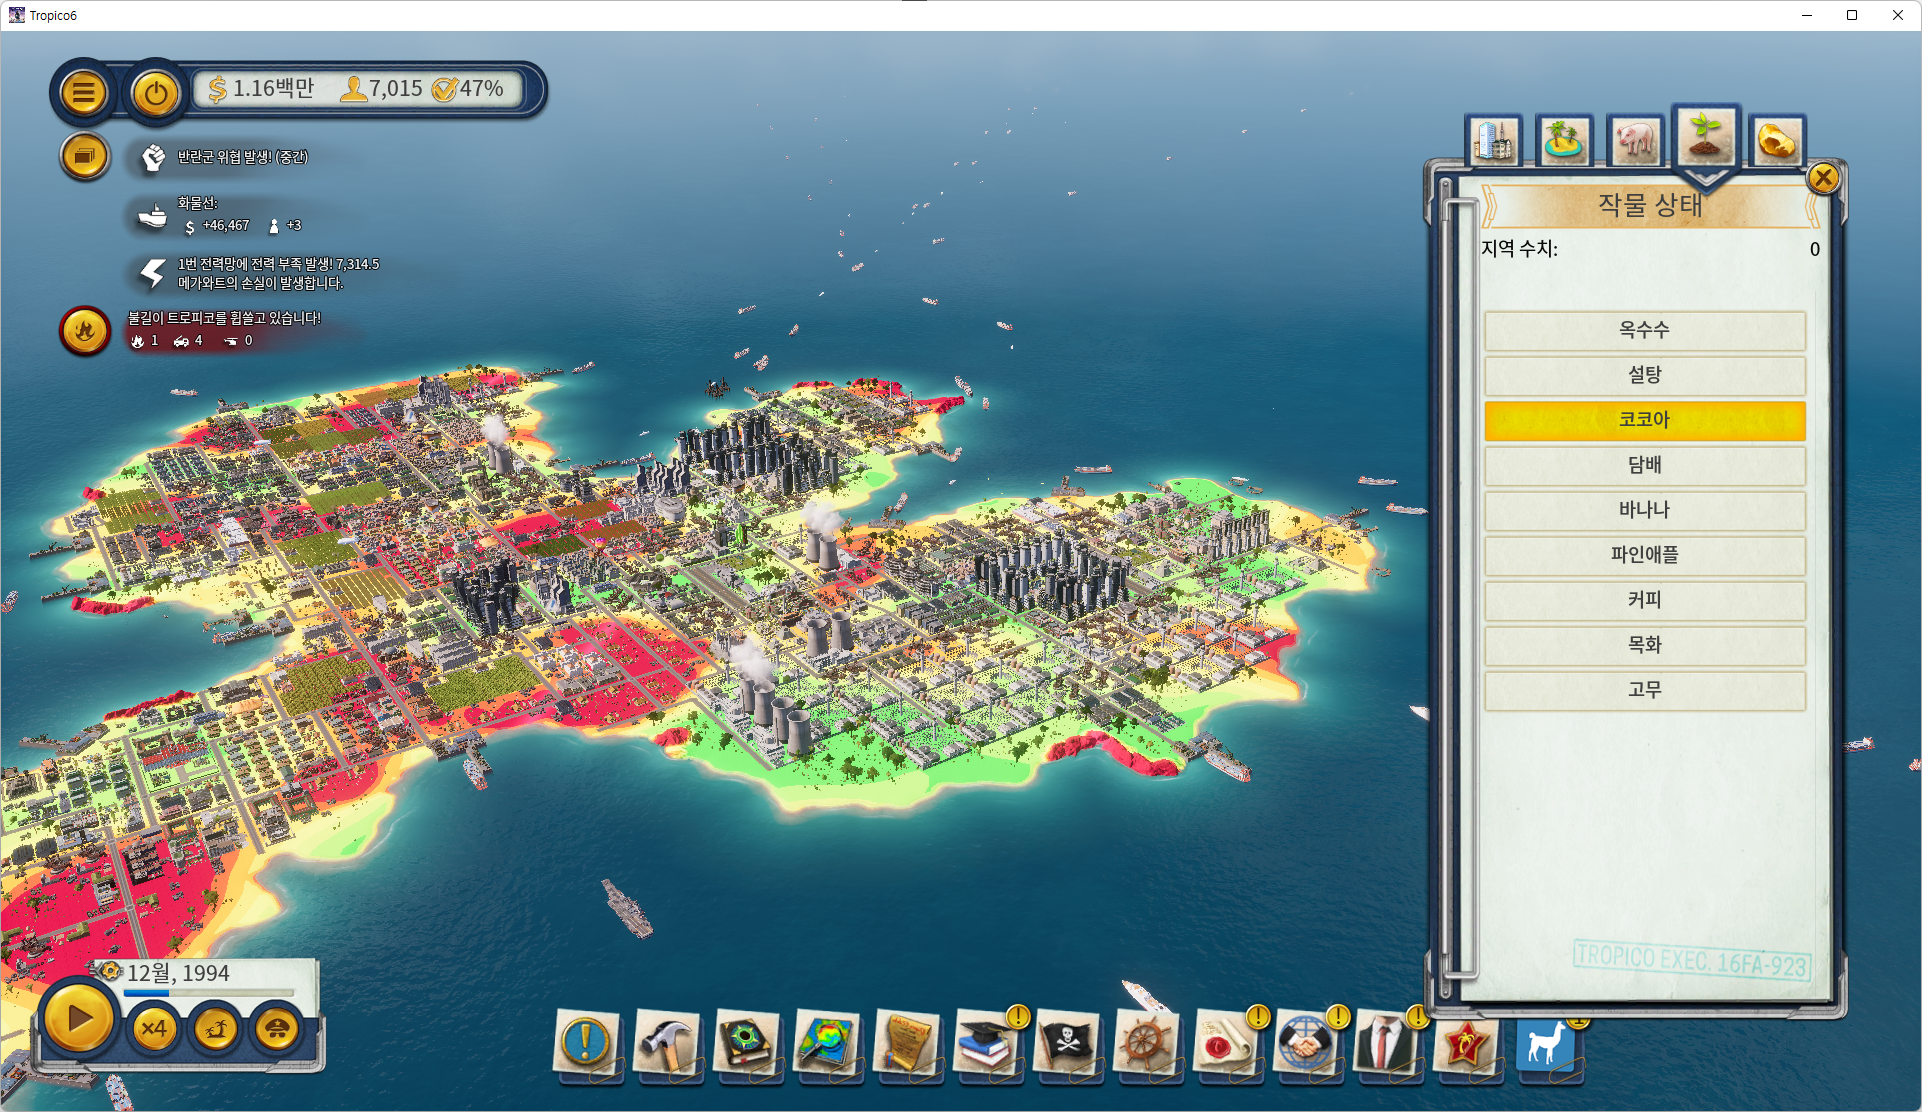Open the main menu hamburger button
1922x1112 pixels.
pyautogui.click(x=84, y=93)
